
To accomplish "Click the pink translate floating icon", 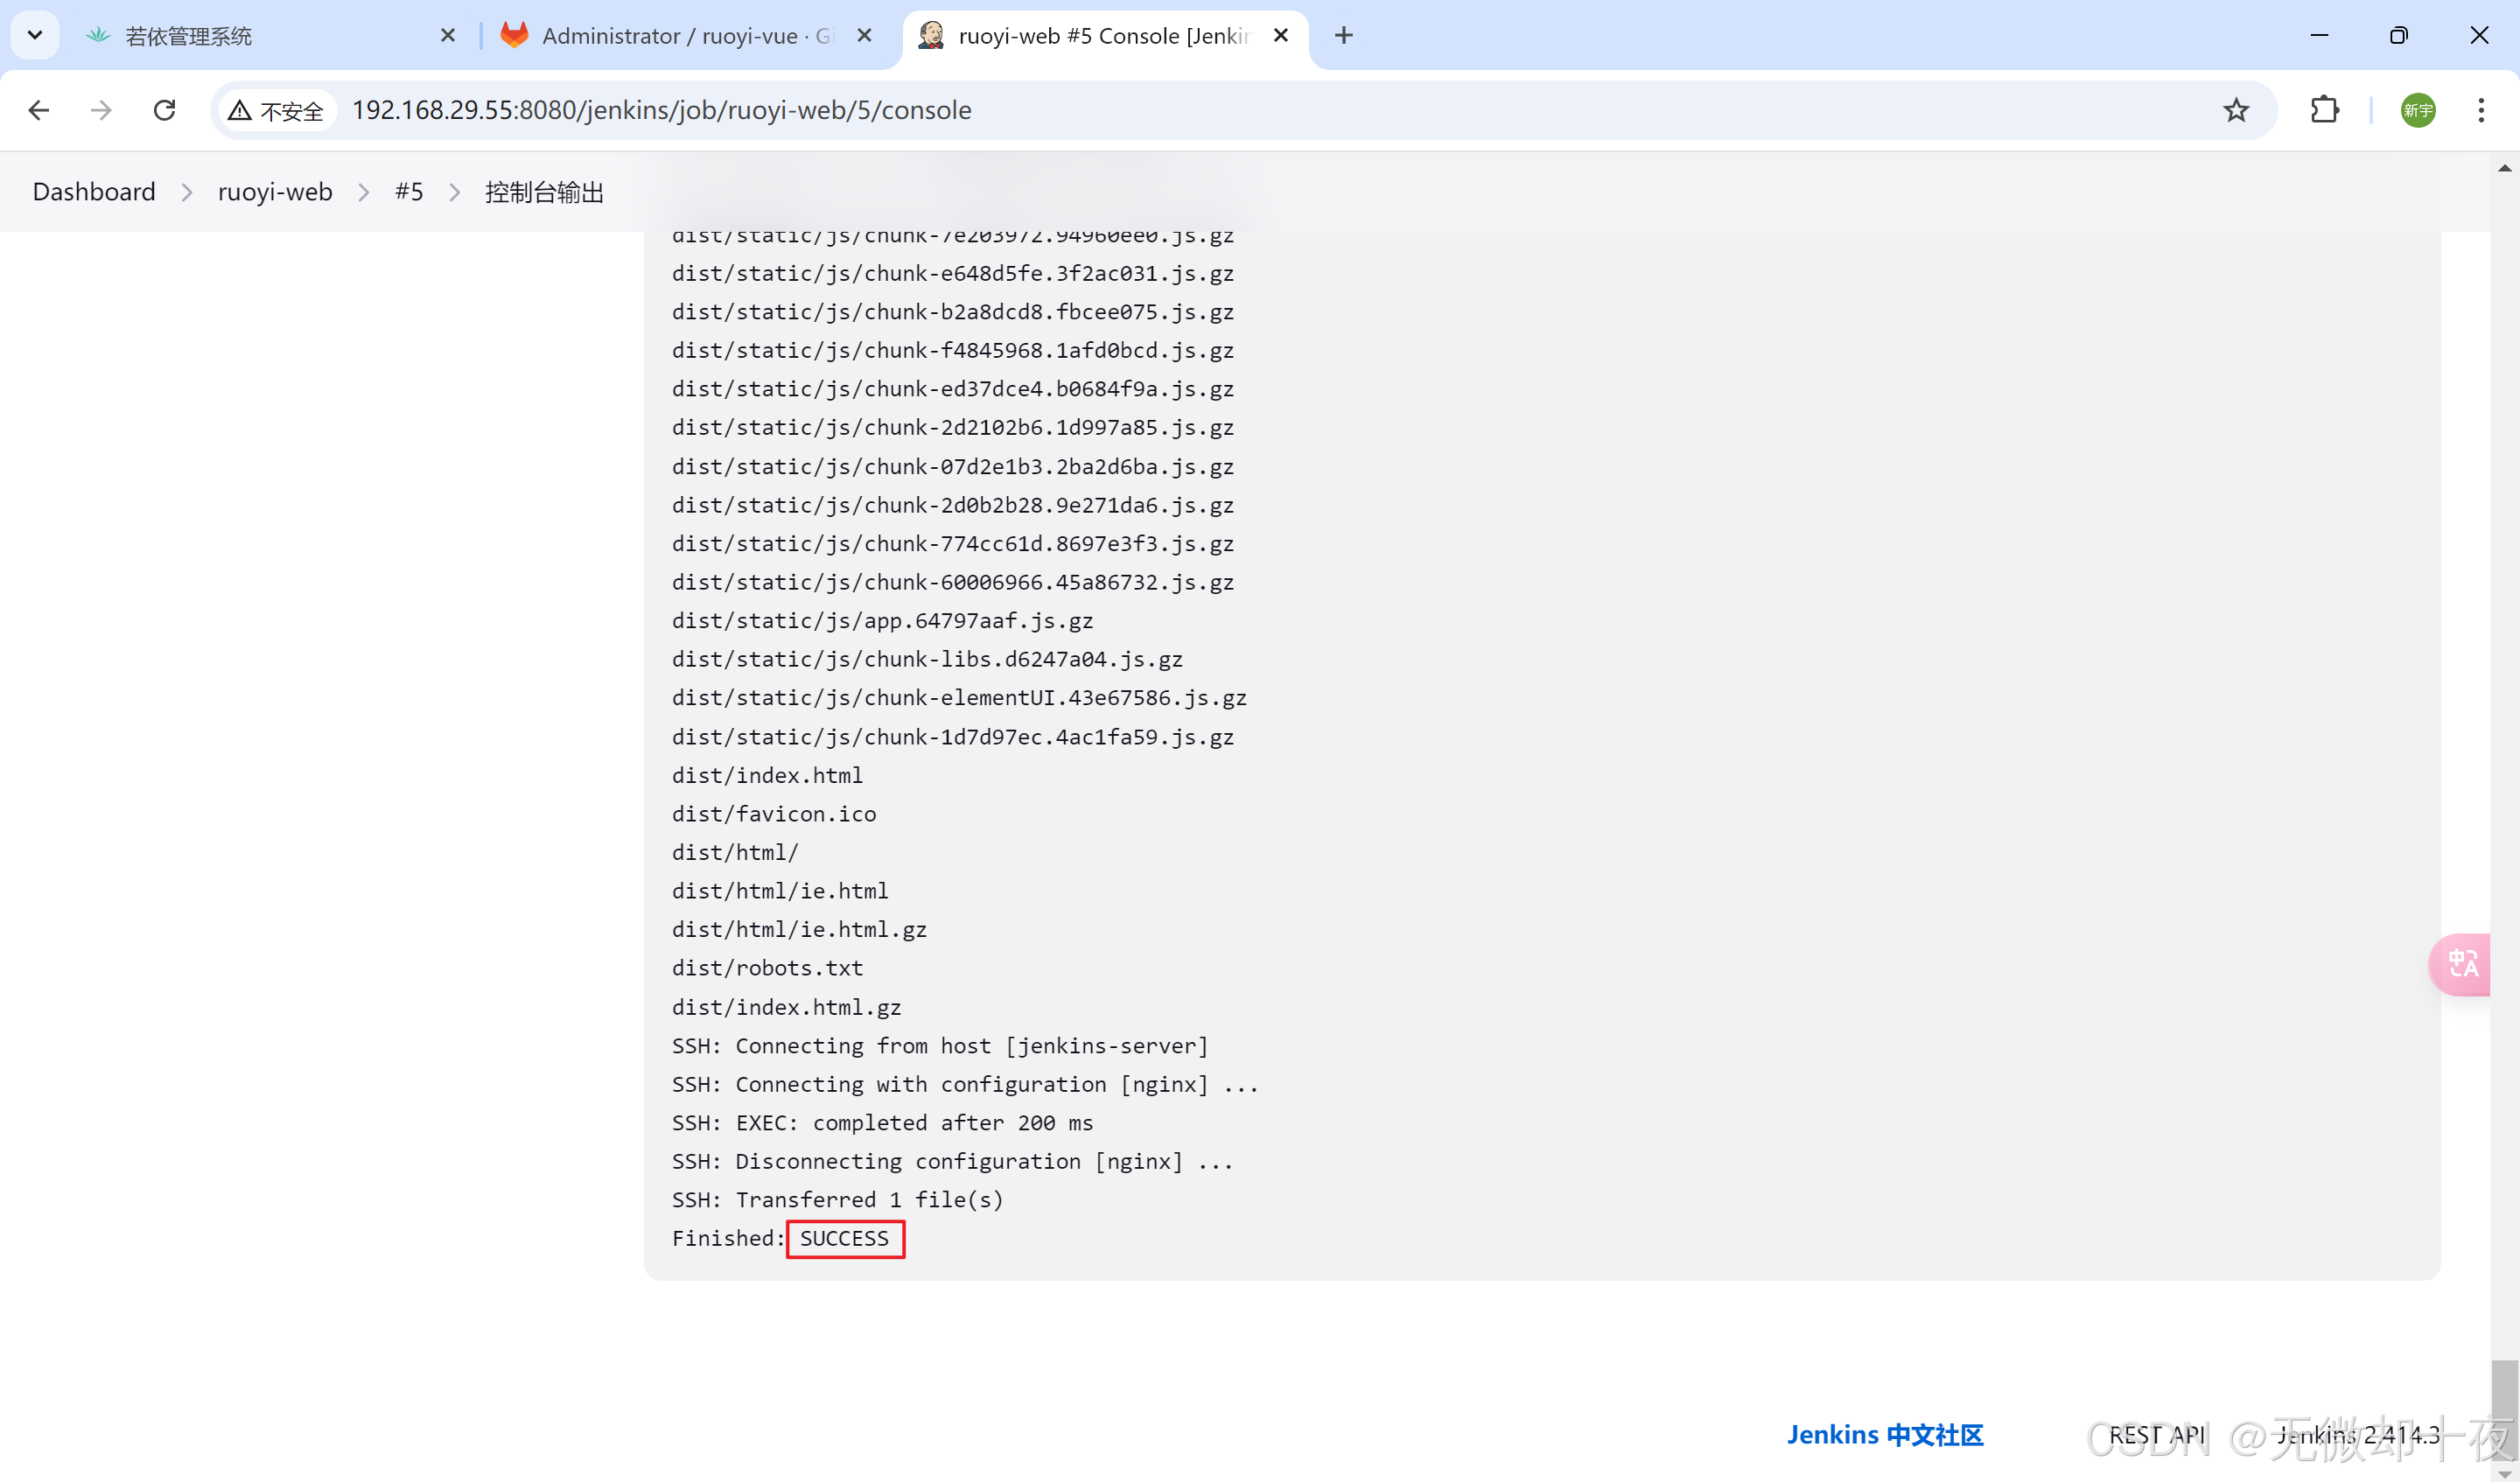I will [2462, 964].
